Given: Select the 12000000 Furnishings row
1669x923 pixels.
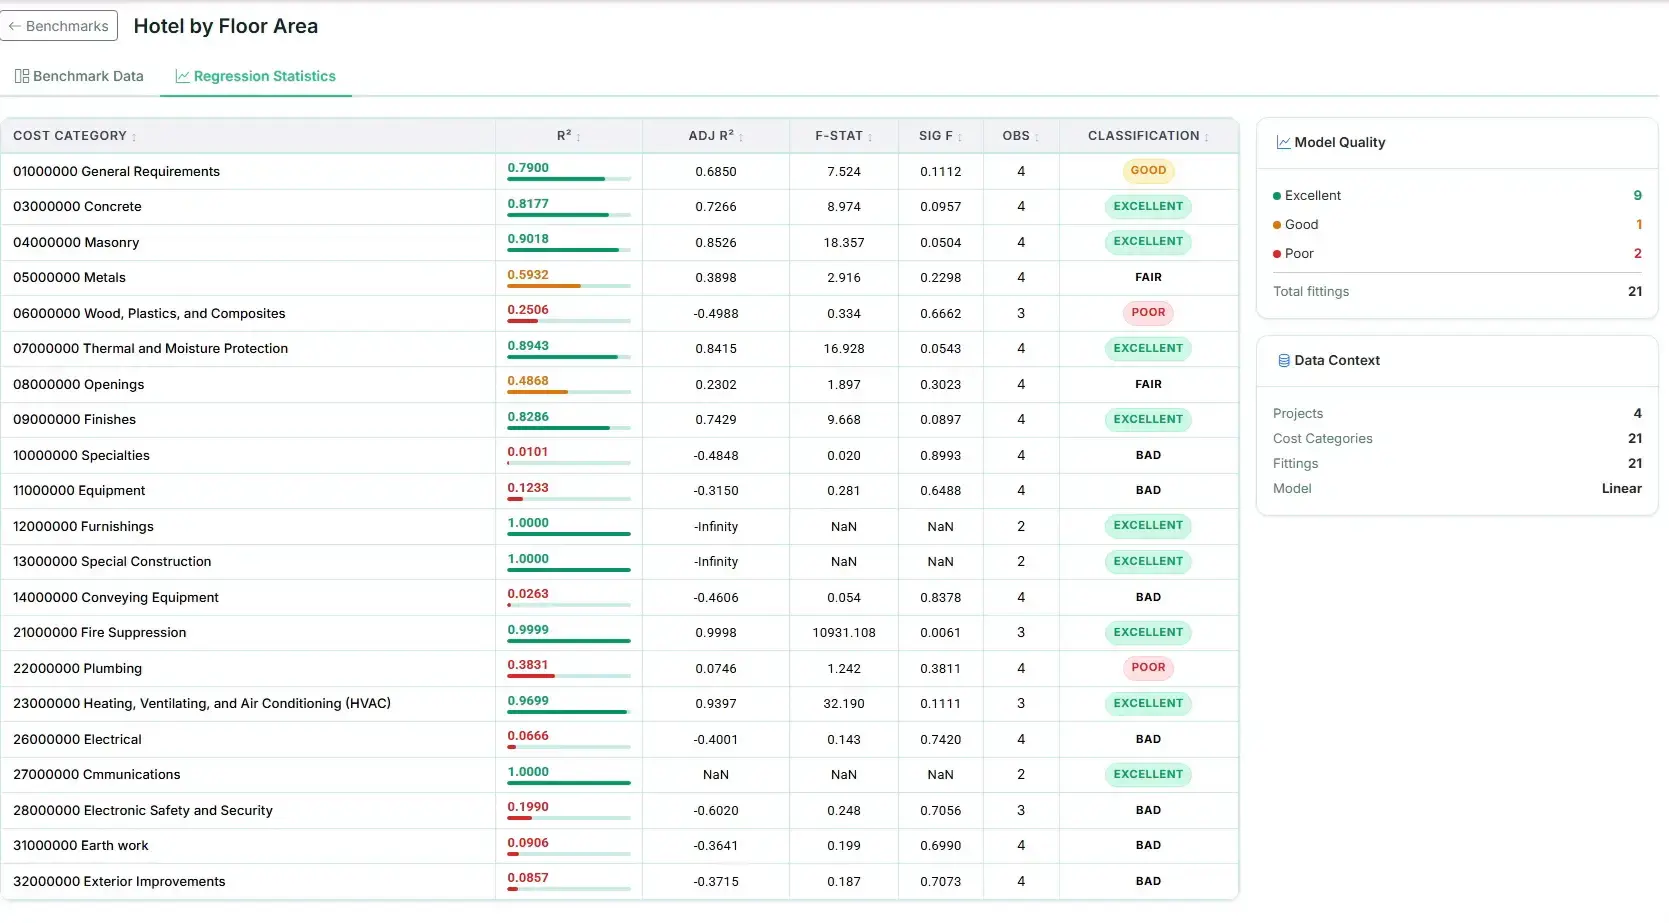Looking at the screenshot, I should point(620,526).
